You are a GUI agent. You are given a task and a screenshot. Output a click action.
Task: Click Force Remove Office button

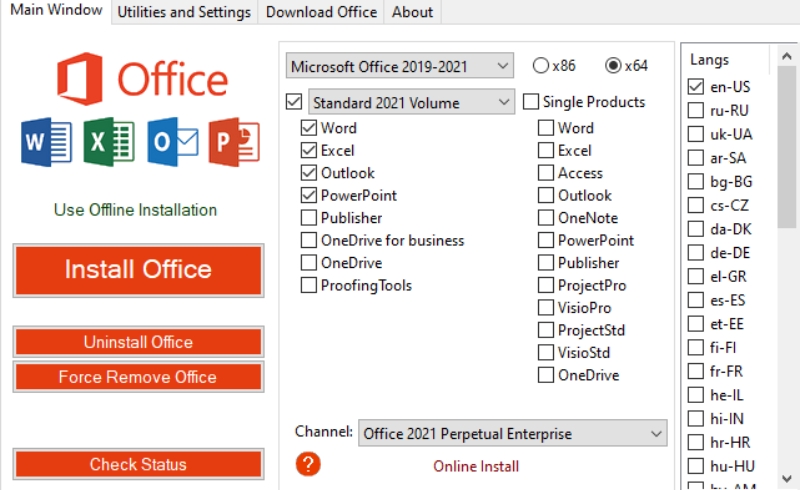point(138,377)
